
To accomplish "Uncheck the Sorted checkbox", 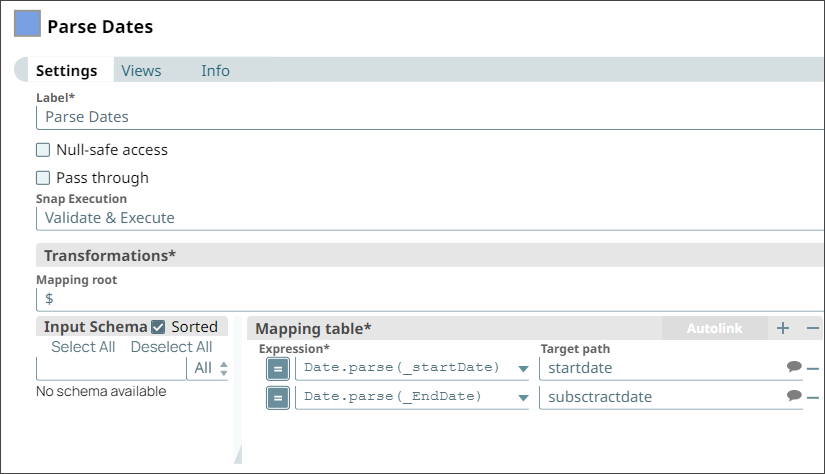I will (158, 327).
